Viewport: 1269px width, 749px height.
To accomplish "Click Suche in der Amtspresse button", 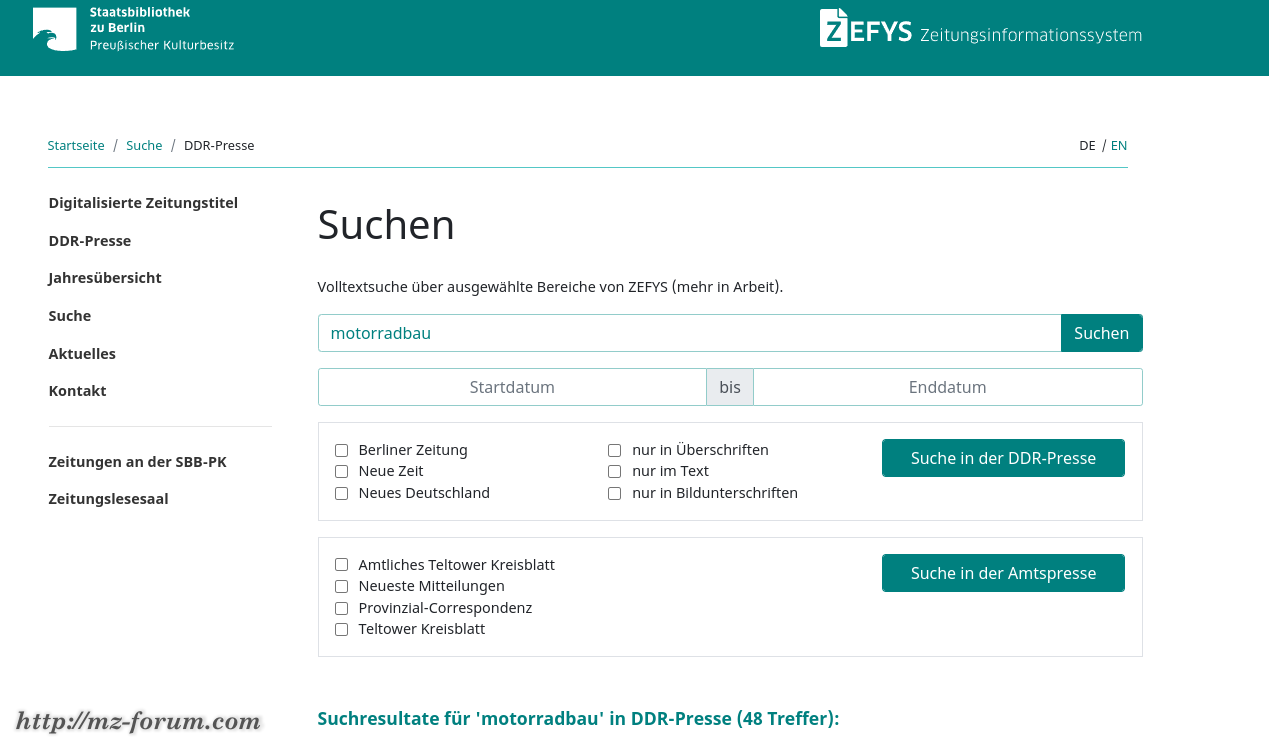I will tap(1003, 573).
